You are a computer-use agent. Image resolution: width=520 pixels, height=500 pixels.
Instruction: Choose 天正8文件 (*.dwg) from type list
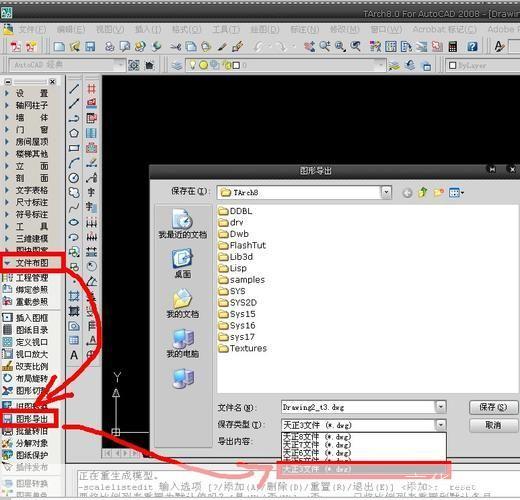pyautogui.click(x=364, y=437)
